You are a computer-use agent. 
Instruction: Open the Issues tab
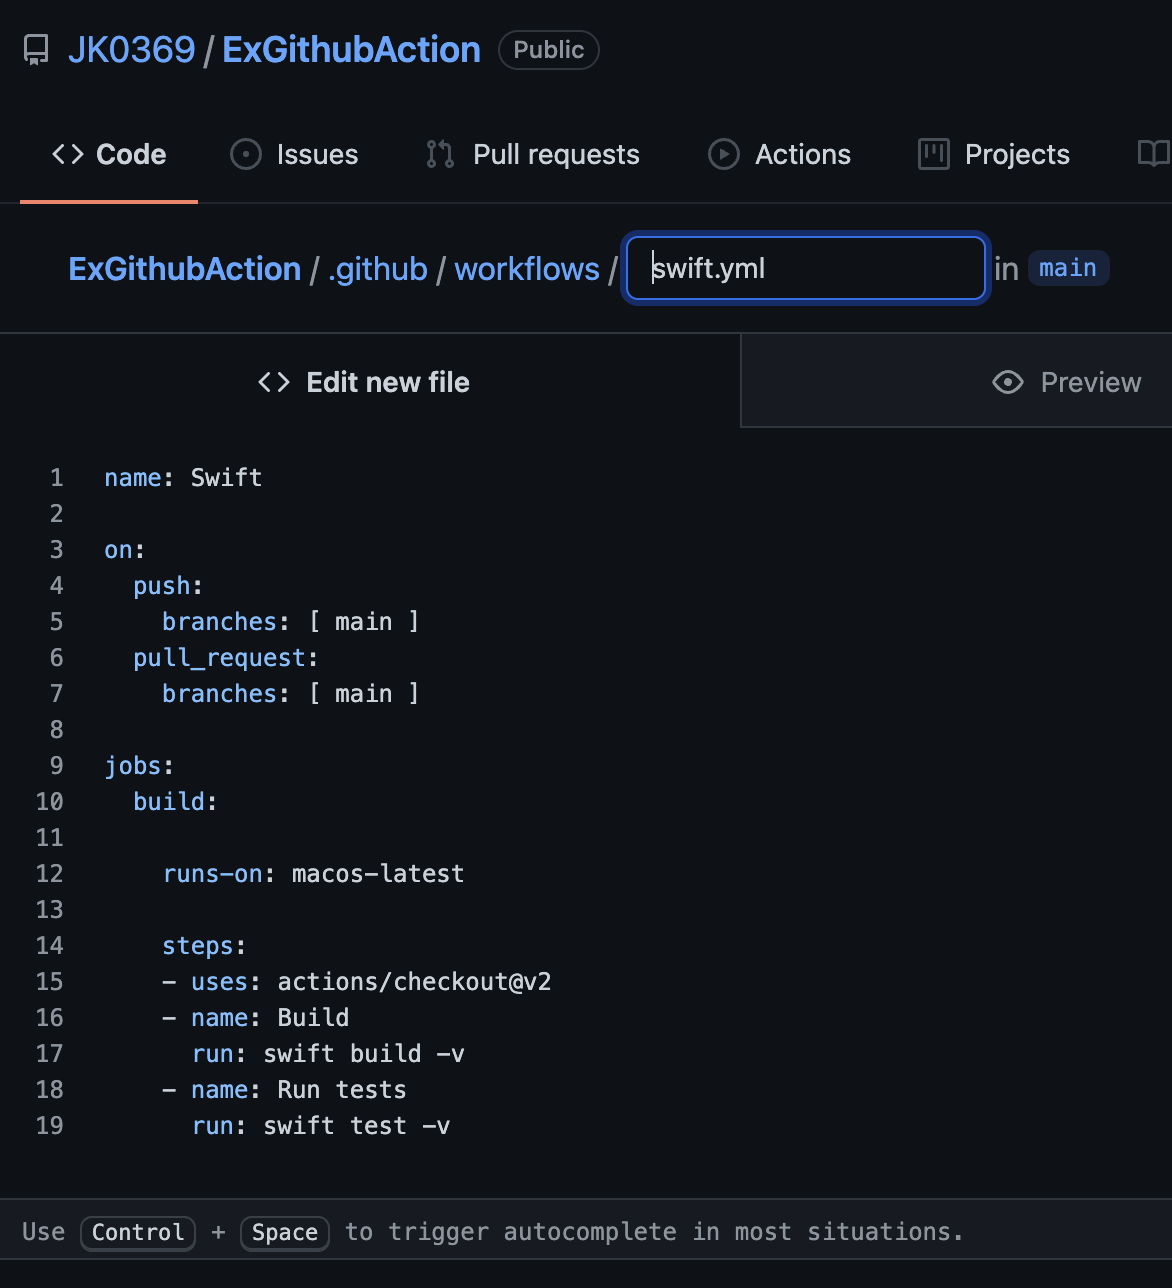(x=294, y=154)
